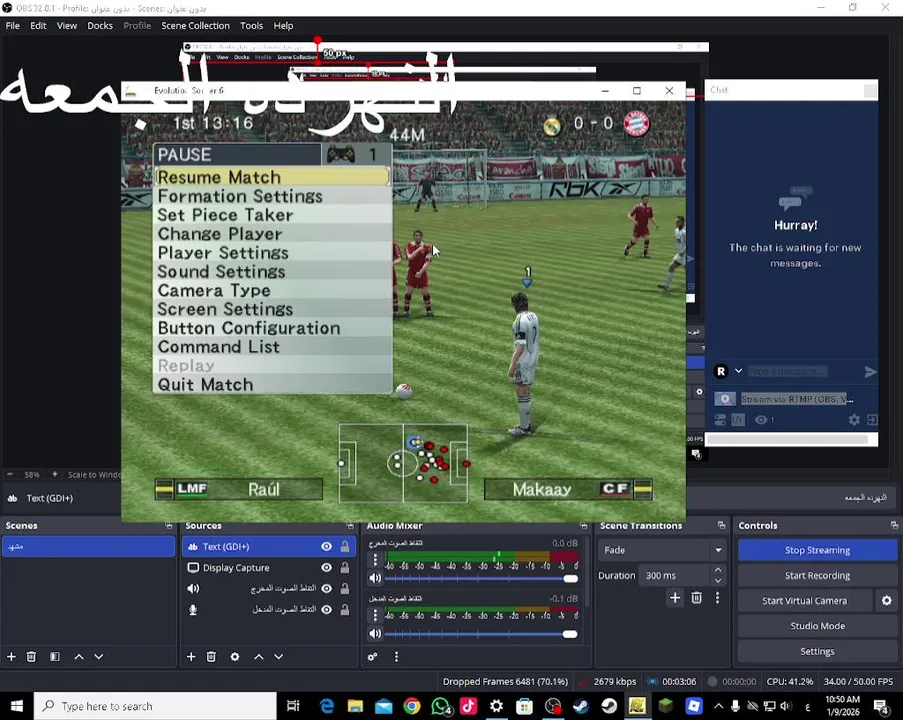Click the Start Recording button
903x720 pixels.
(x=817, y=575)
